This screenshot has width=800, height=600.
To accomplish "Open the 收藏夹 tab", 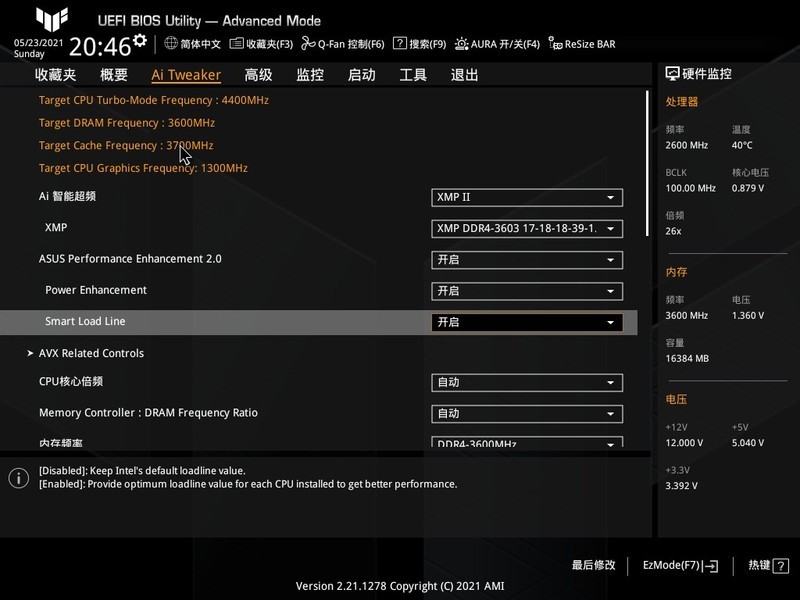I will [56, 75].
